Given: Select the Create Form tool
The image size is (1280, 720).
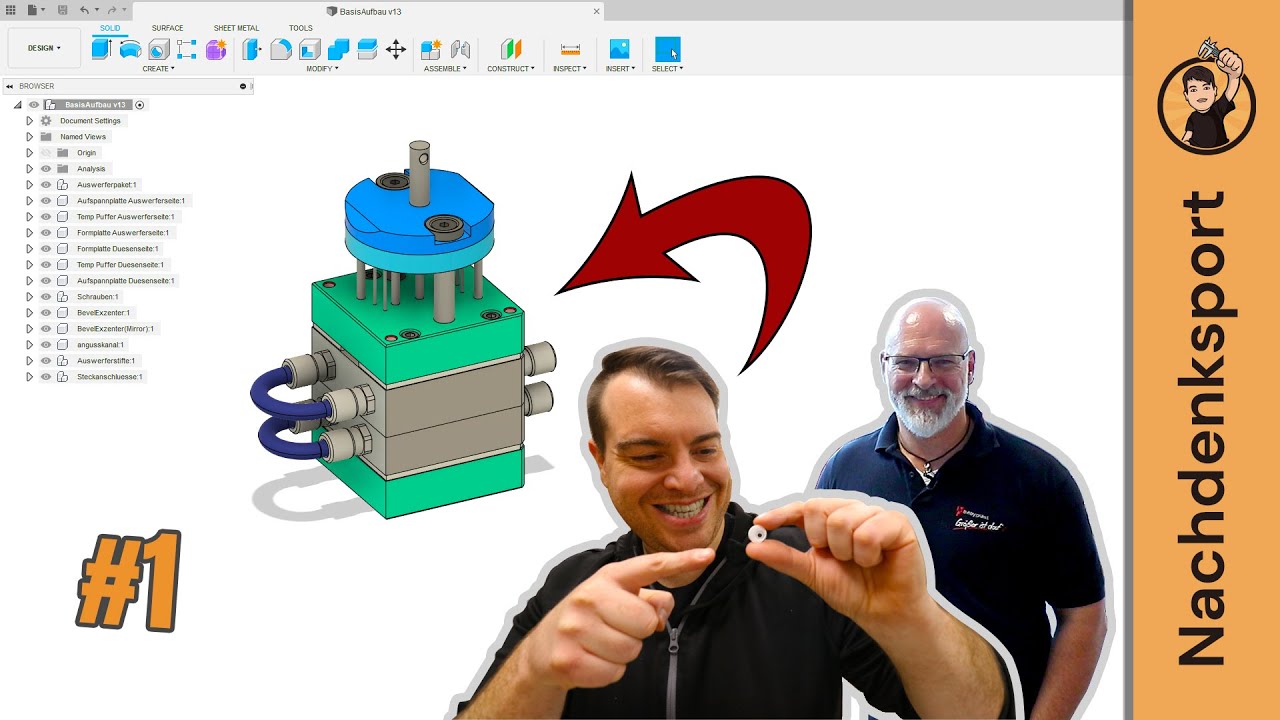Looking at the screenshot, I should coord(216,49).
